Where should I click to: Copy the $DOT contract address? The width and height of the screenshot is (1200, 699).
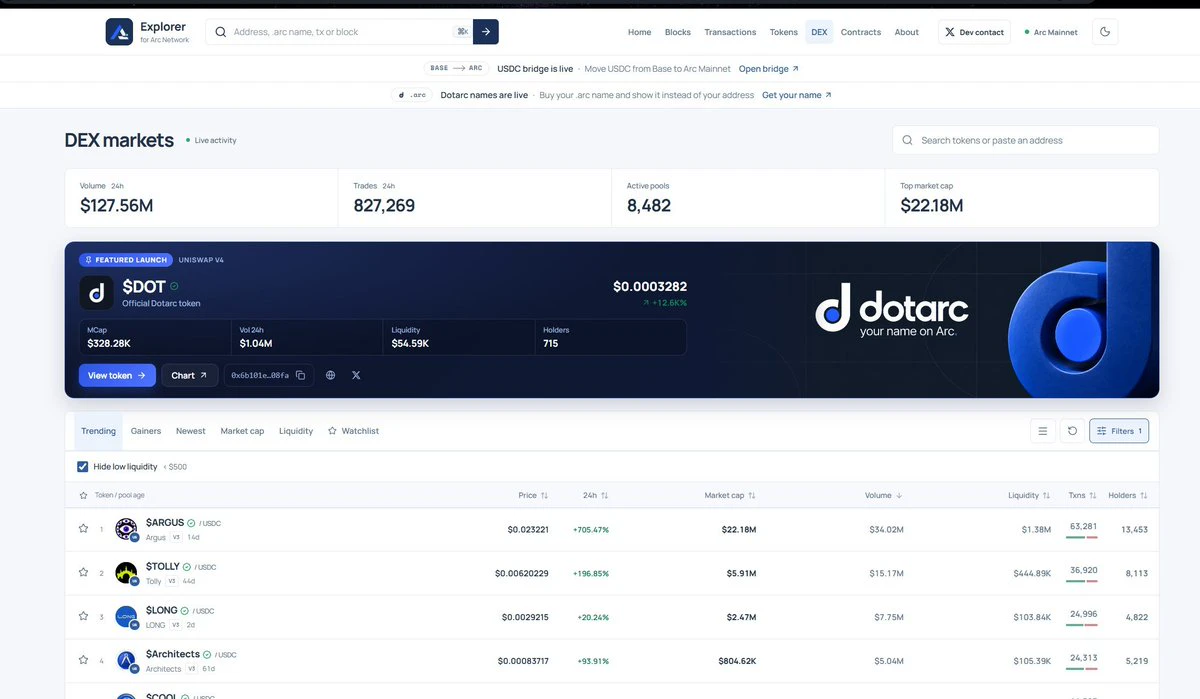pos(300,375)
